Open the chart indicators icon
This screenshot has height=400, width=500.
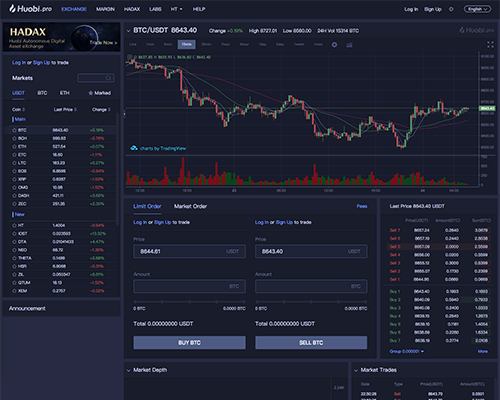[x=349, y=45]
